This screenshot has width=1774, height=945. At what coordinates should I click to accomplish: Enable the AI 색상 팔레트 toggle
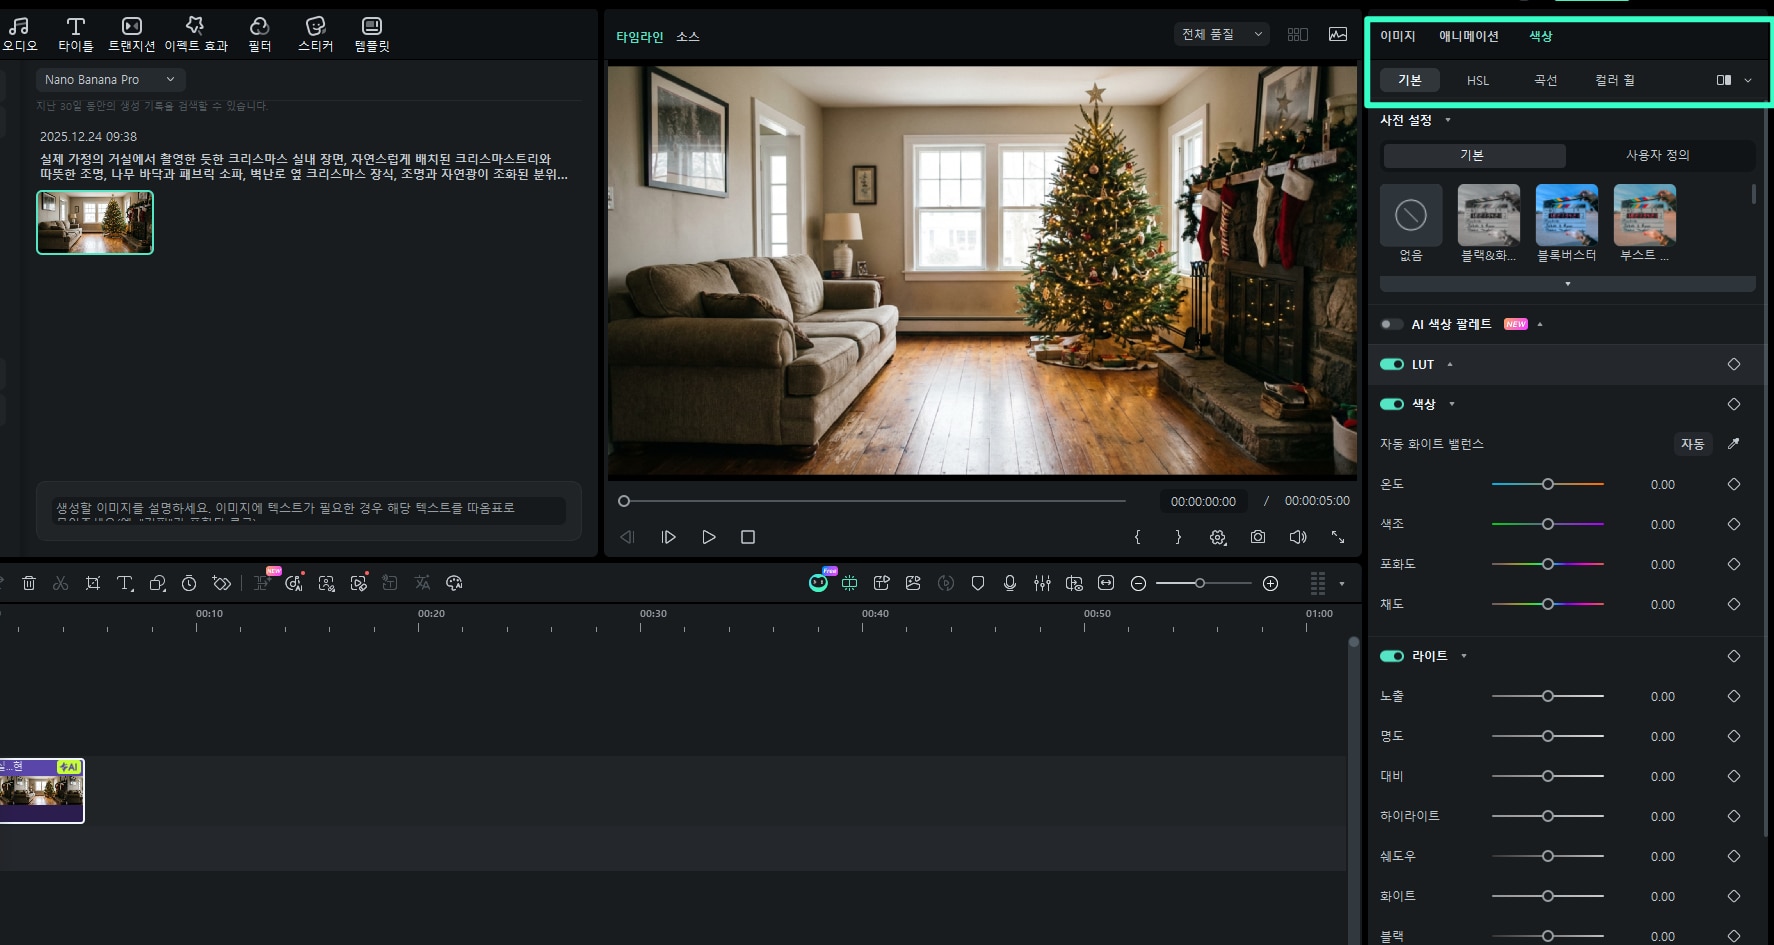pos(1391,324)
